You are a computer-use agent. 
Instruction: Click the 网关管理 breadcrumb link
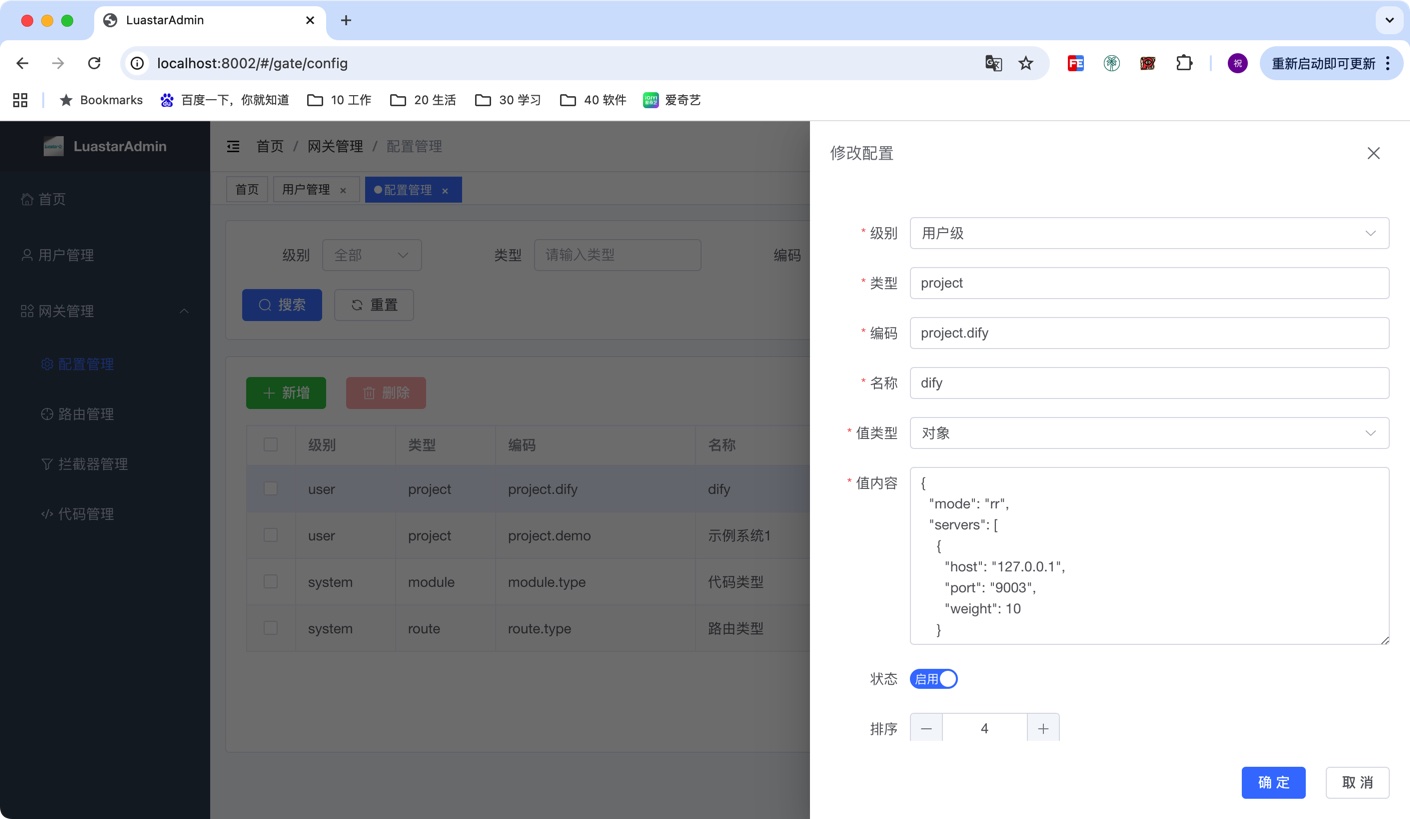click(335, 146)
